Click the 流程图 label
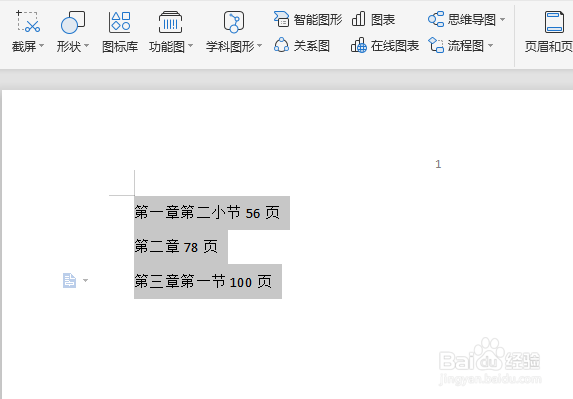 click(466, 46)
